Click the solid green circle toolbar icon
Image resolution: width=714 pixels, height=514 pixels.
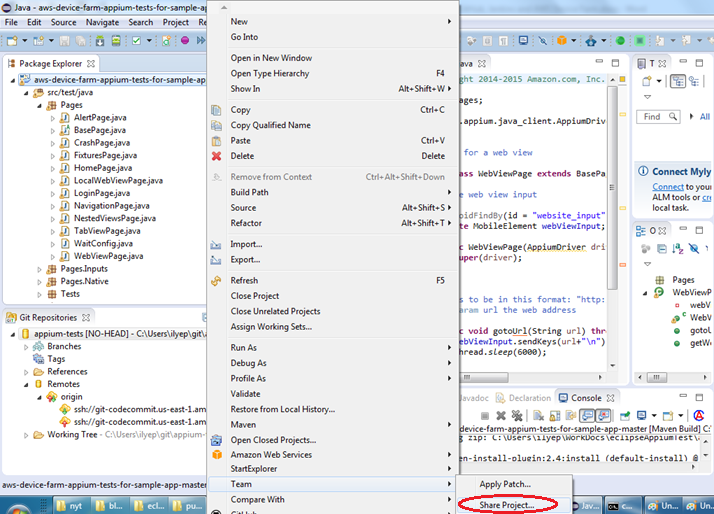tap(620, 41)
